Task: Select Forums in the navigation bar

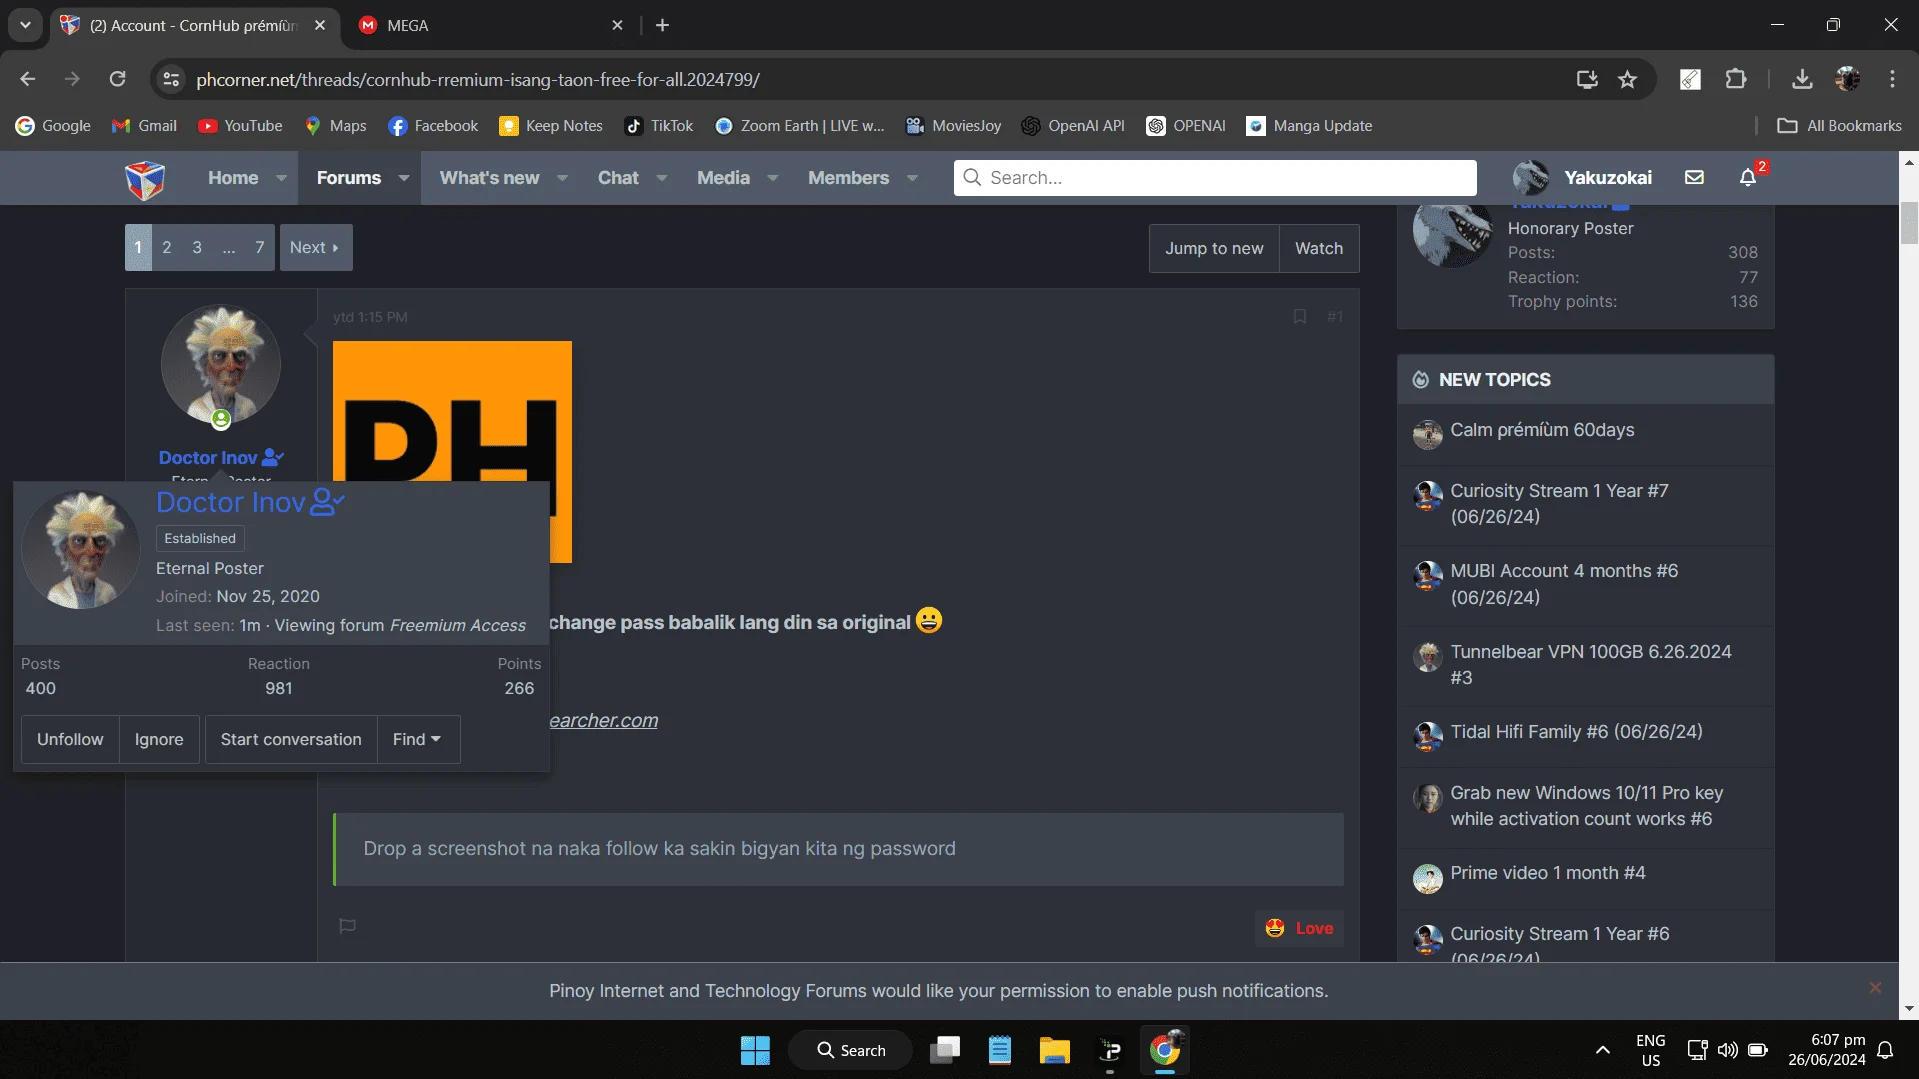Action: [x=349, y=178]
